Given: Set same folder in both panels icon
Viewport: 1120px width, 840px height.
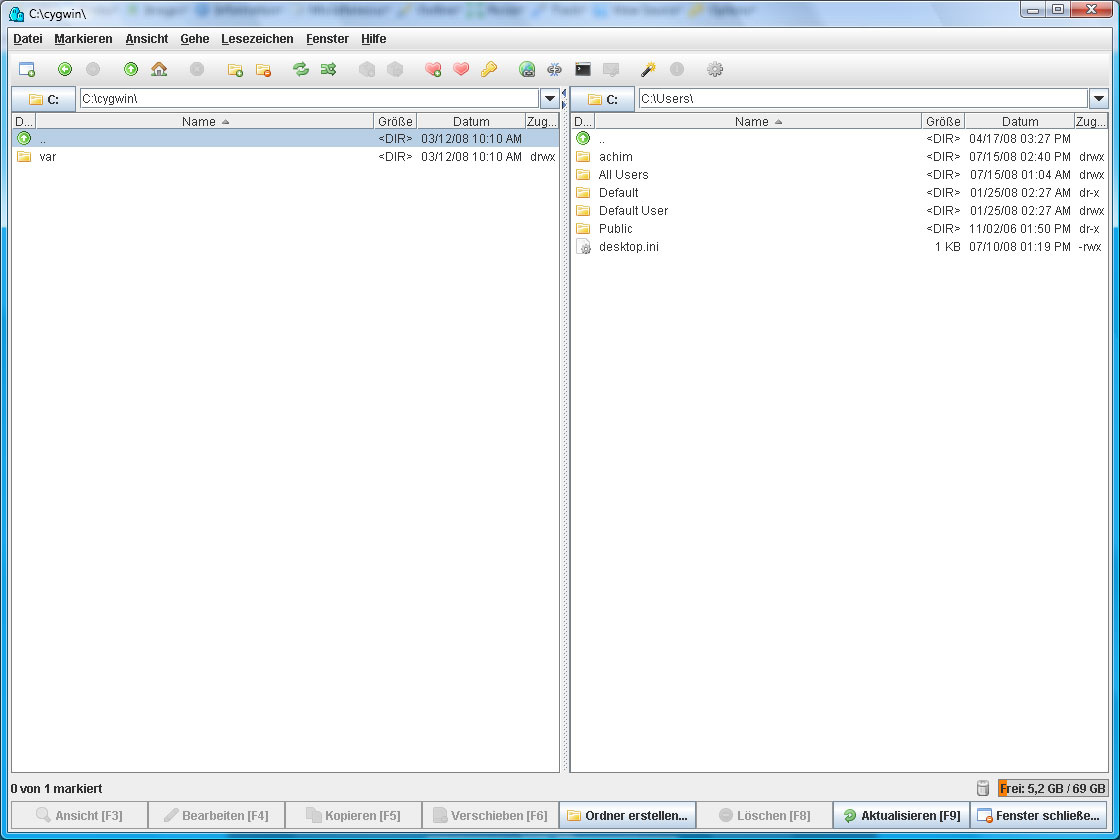Looking at the screenshot, I should tap(329, 69).
